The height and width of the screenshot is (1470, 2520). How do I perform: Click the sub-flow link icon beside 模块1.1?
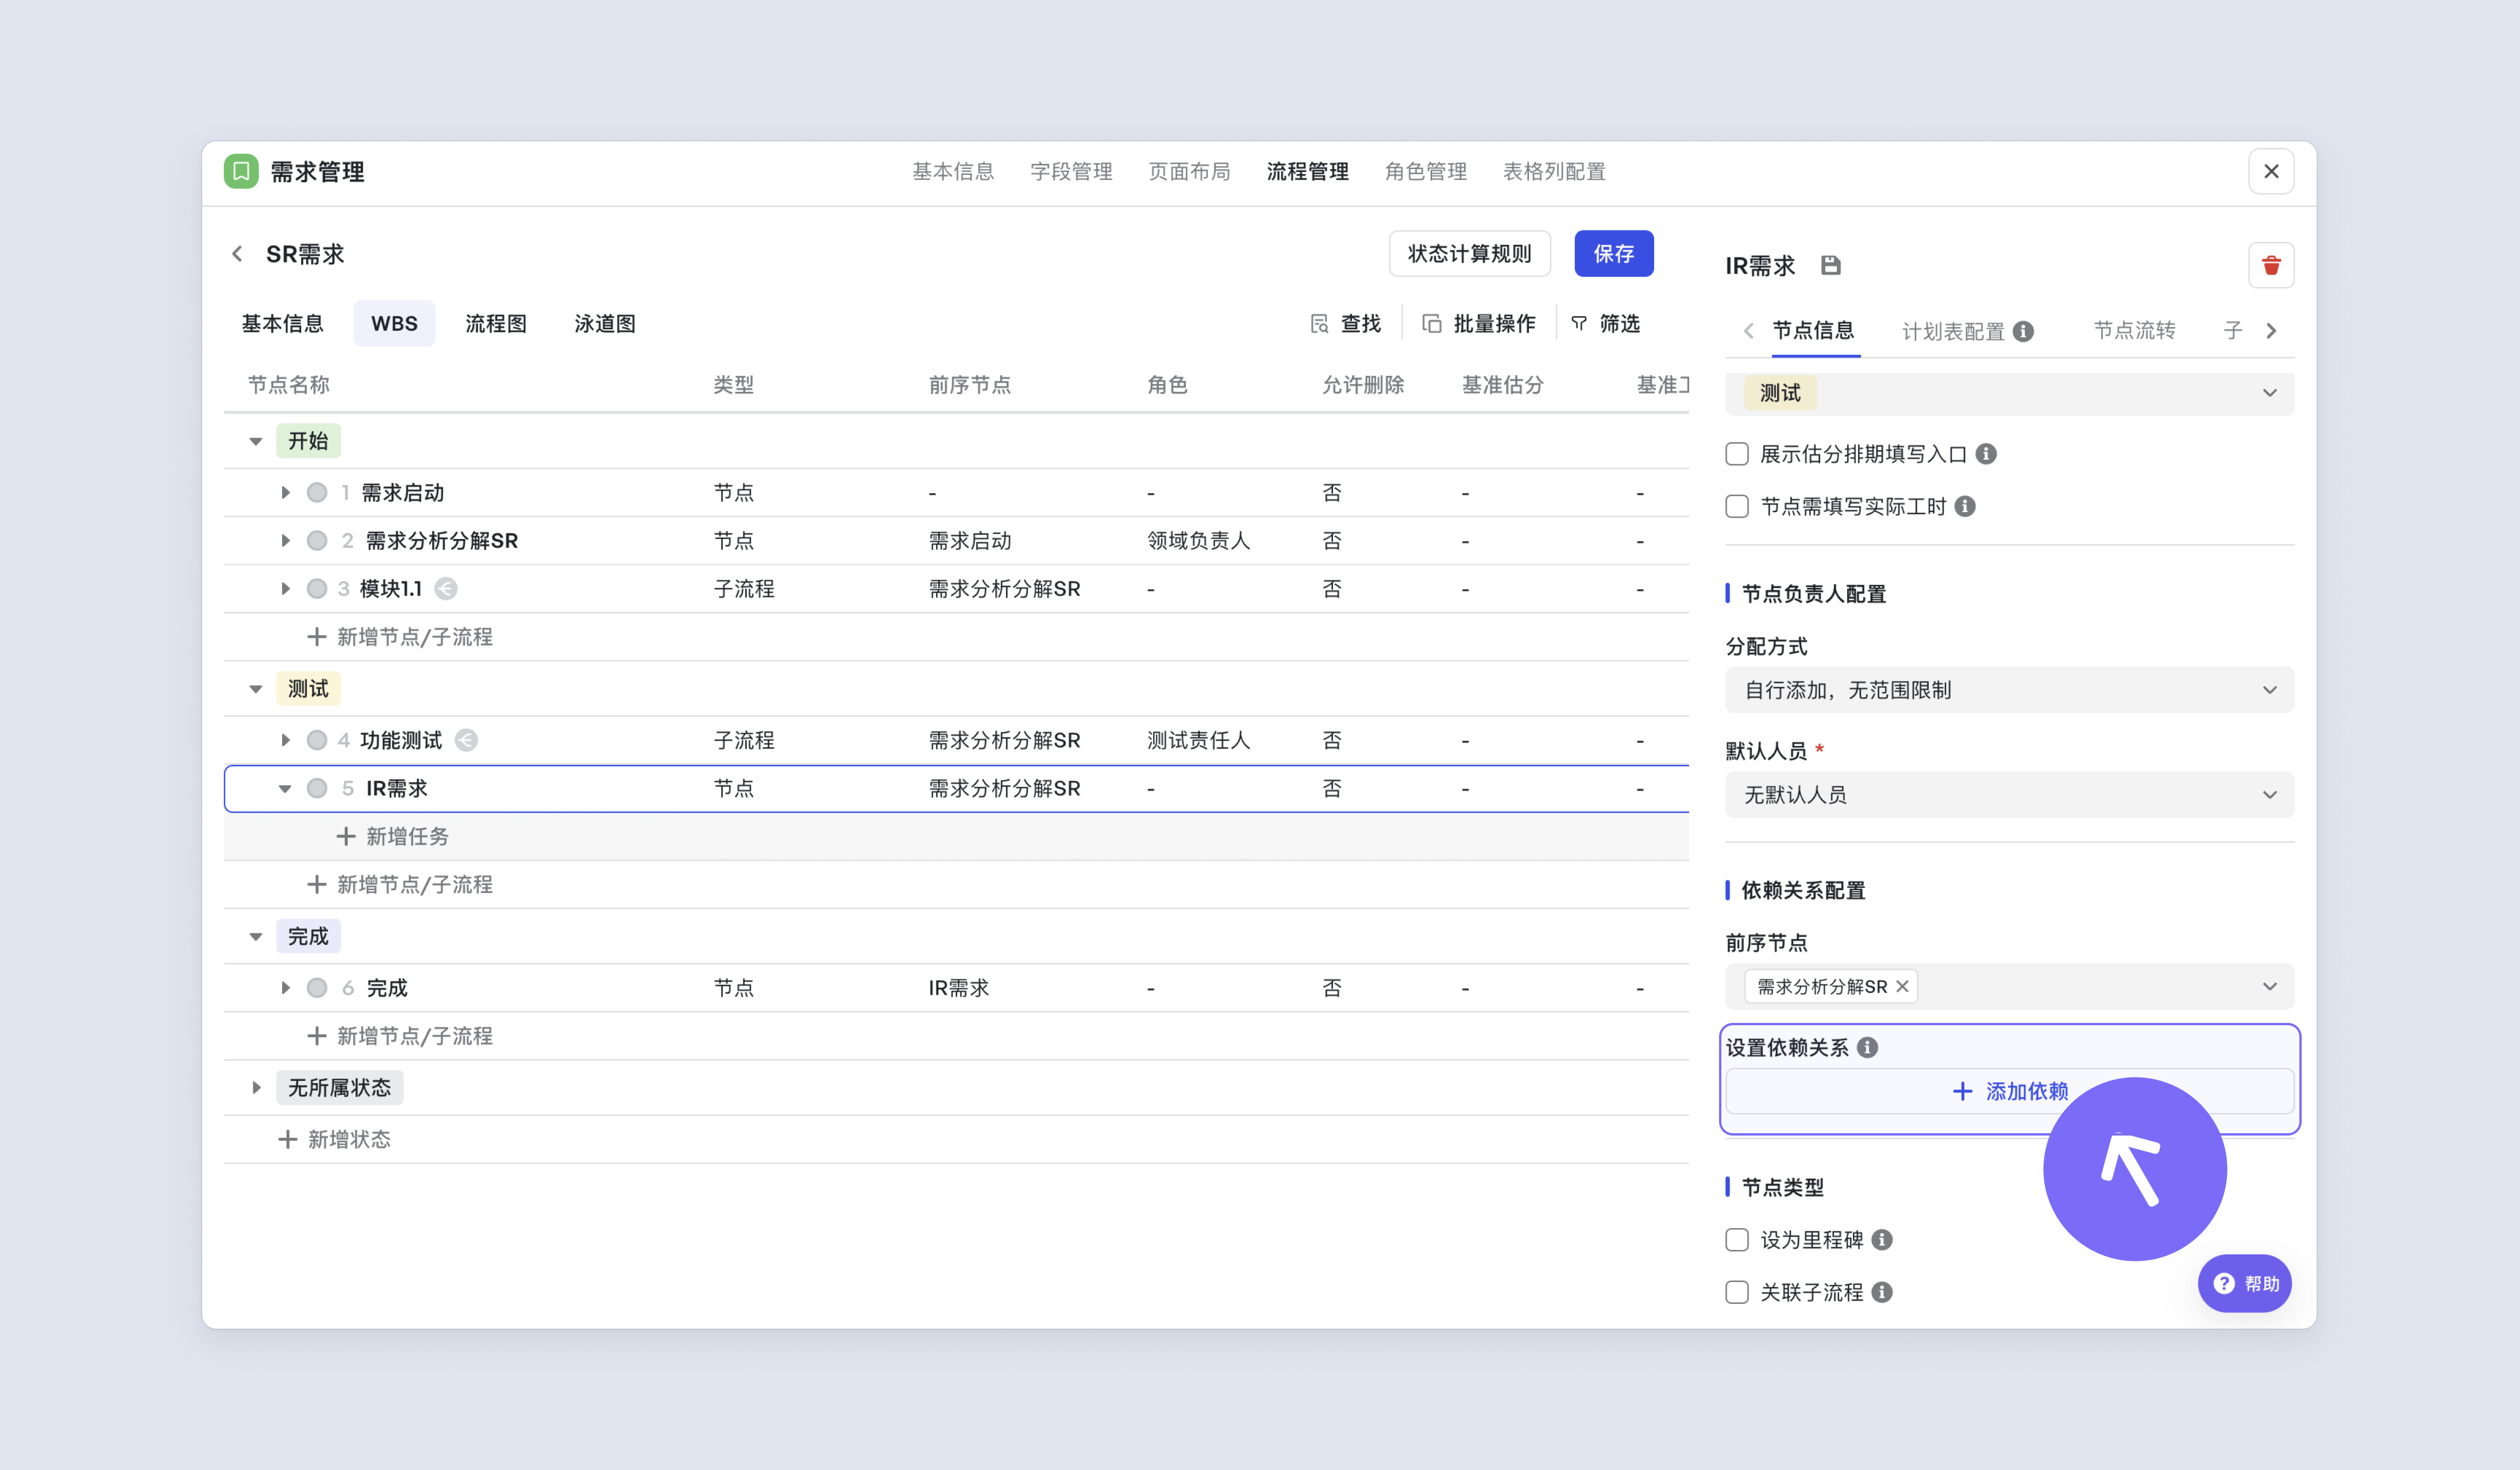click(x=446, y=589)
